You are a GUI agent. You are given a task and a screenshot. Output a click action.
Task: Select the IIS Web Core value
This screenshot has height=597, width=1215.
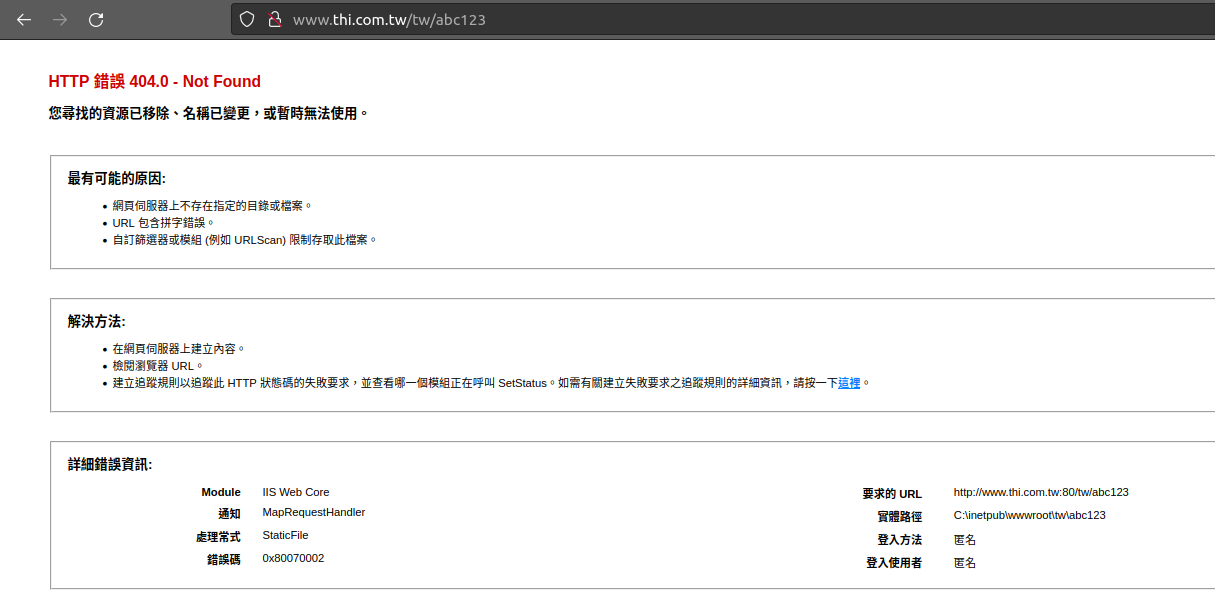pyautogui.click(x=296, y=492)
